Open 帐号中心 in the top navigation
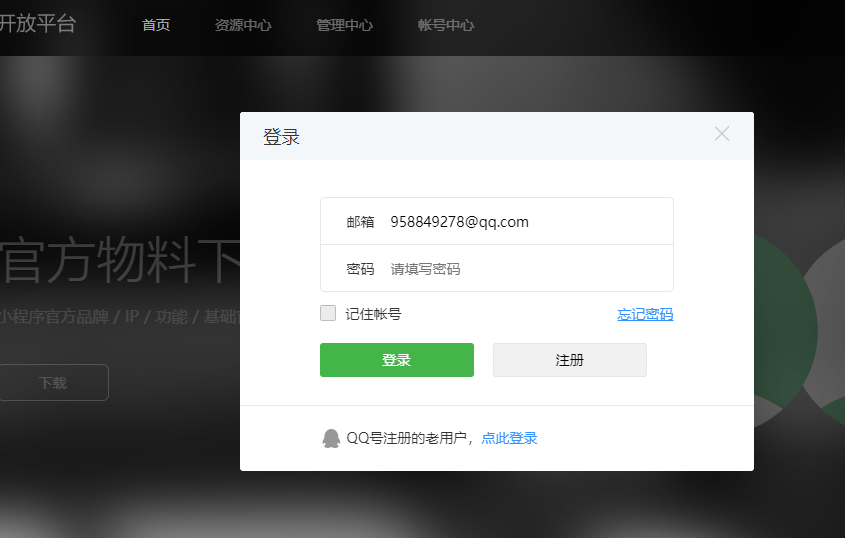The height and width of the screenshot is (538, 845). [446, 25]
